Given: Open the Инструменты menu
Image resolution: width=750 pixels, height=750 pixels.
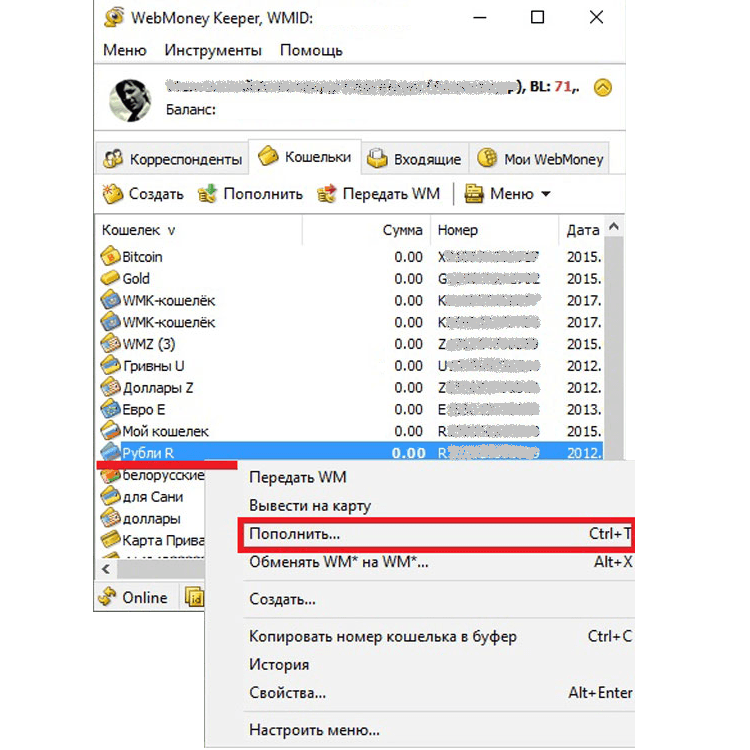Looking at the screenshot, I should coord(213,50).
